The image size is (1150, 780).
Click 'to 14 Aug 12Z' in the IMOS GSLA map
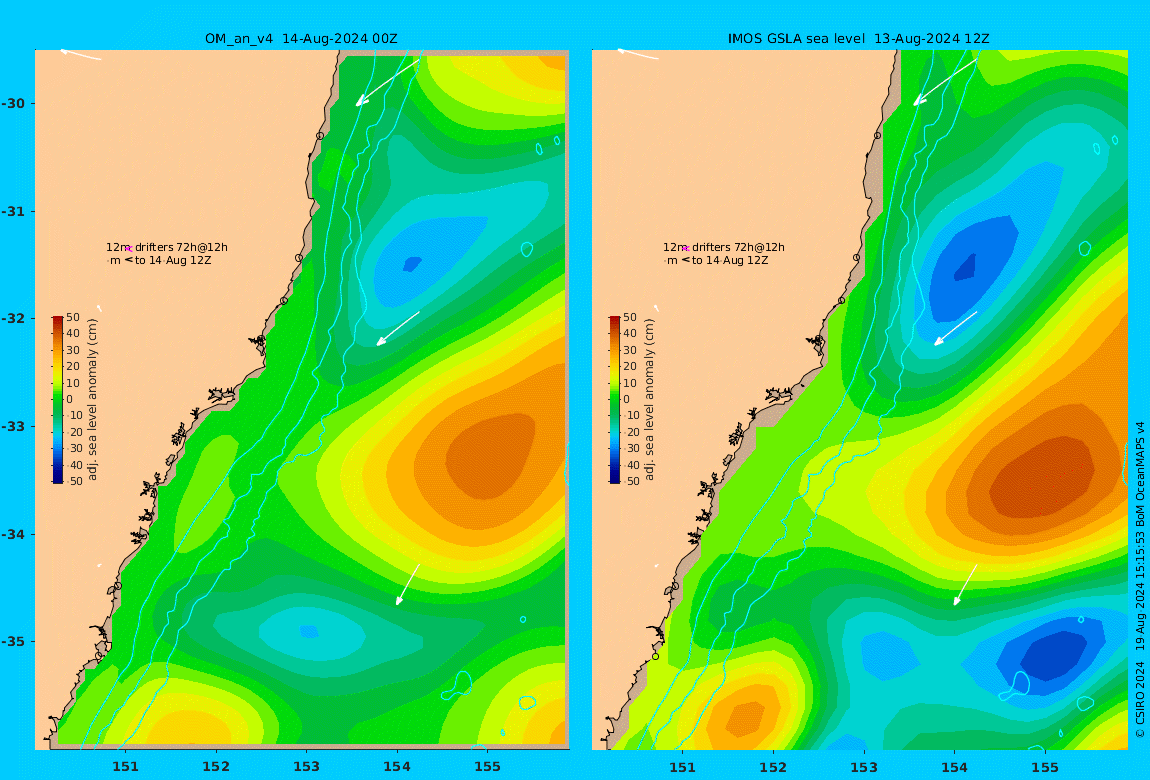(x=730, y=260)
